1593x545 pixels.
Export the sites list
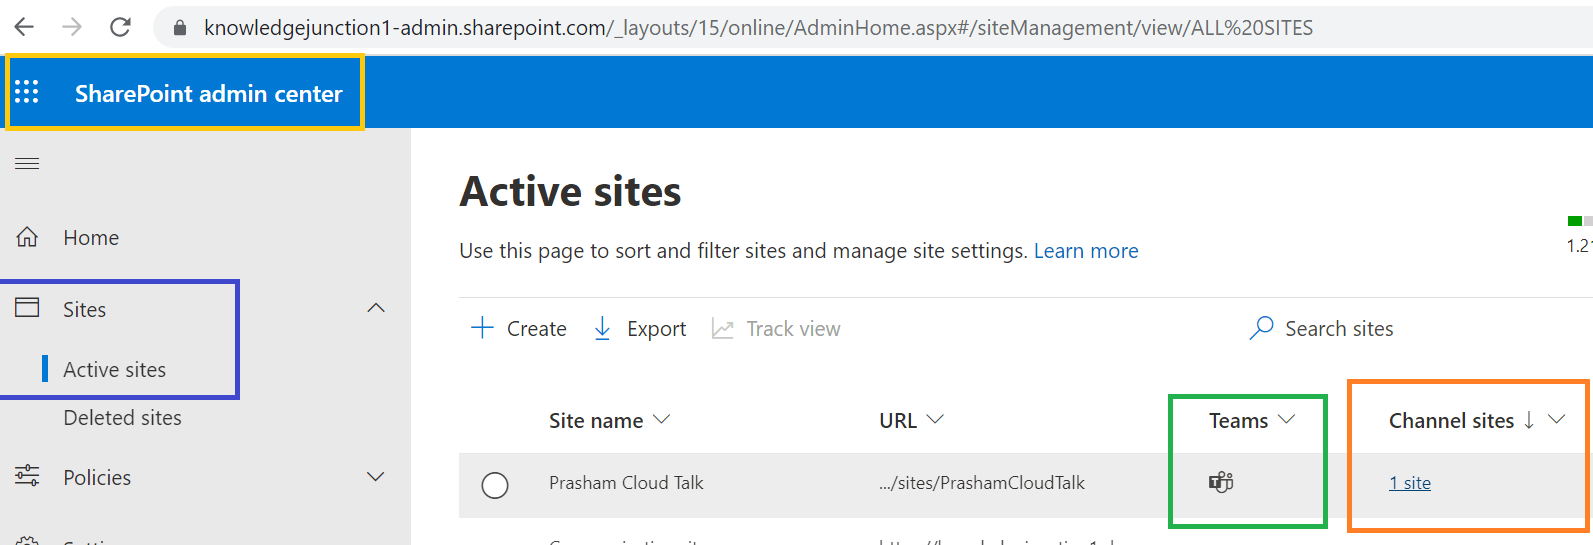(640, 328)
